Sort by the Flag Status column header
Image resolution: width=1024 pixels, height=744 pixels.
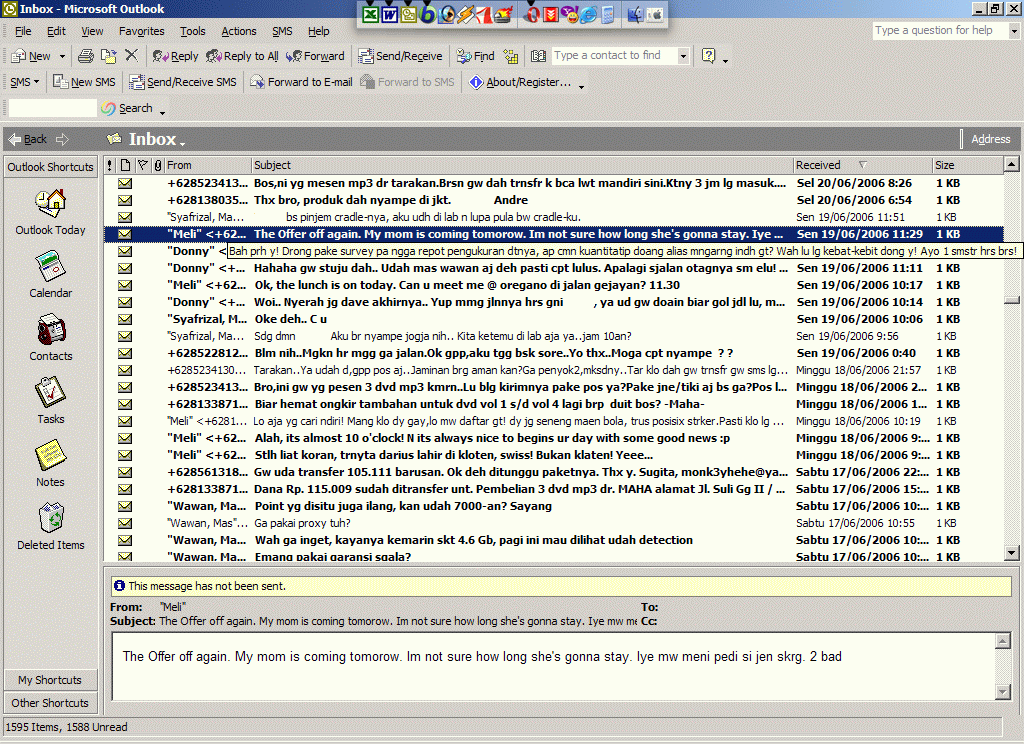tap(142, 165)
